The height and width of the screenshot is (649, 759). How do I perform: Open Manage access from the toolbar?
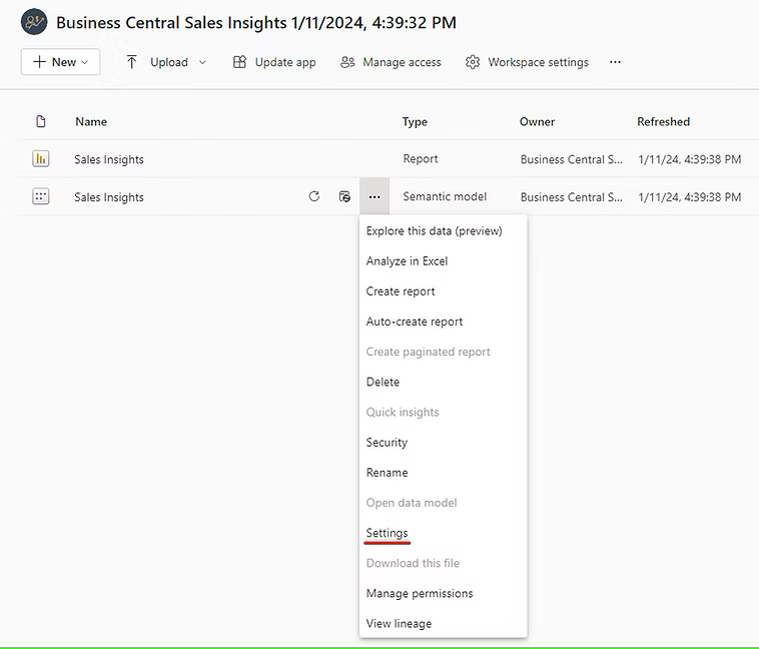click(391, 62)
